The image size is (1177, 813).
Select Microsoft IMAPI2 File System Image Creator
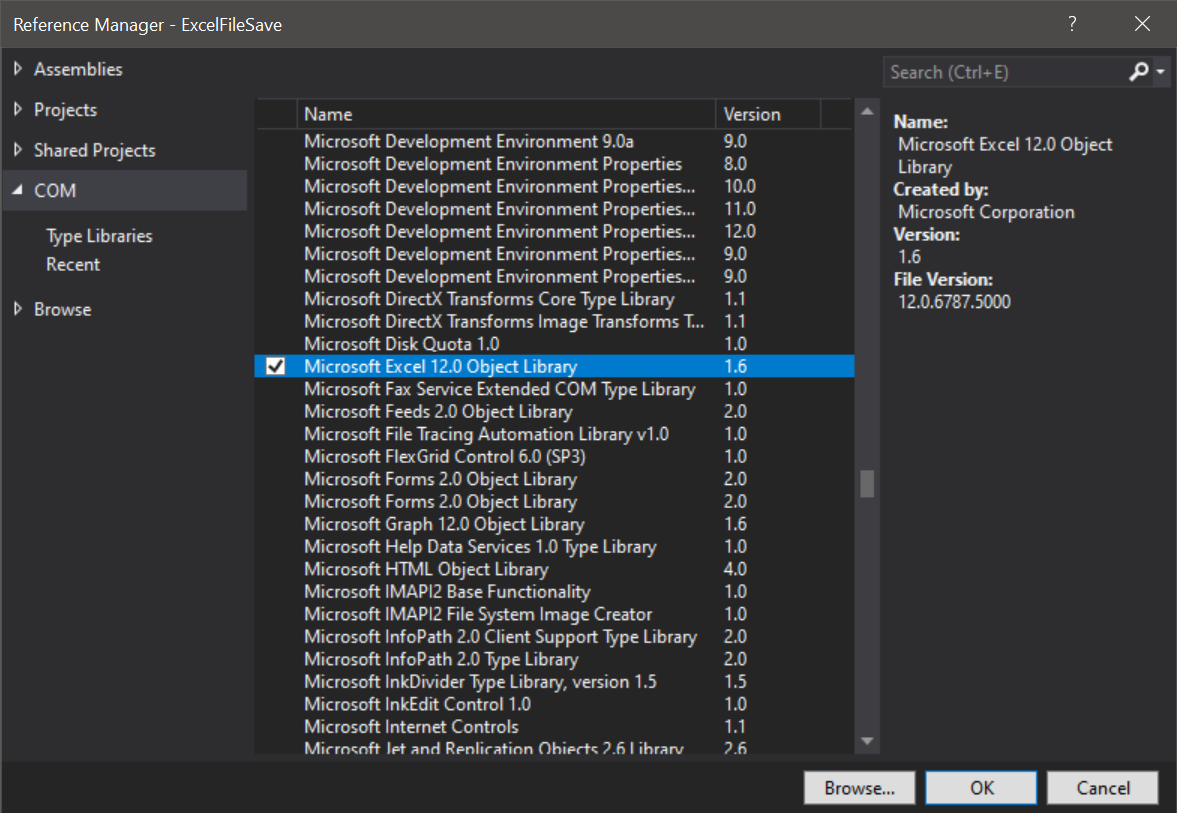coord(554,614)
